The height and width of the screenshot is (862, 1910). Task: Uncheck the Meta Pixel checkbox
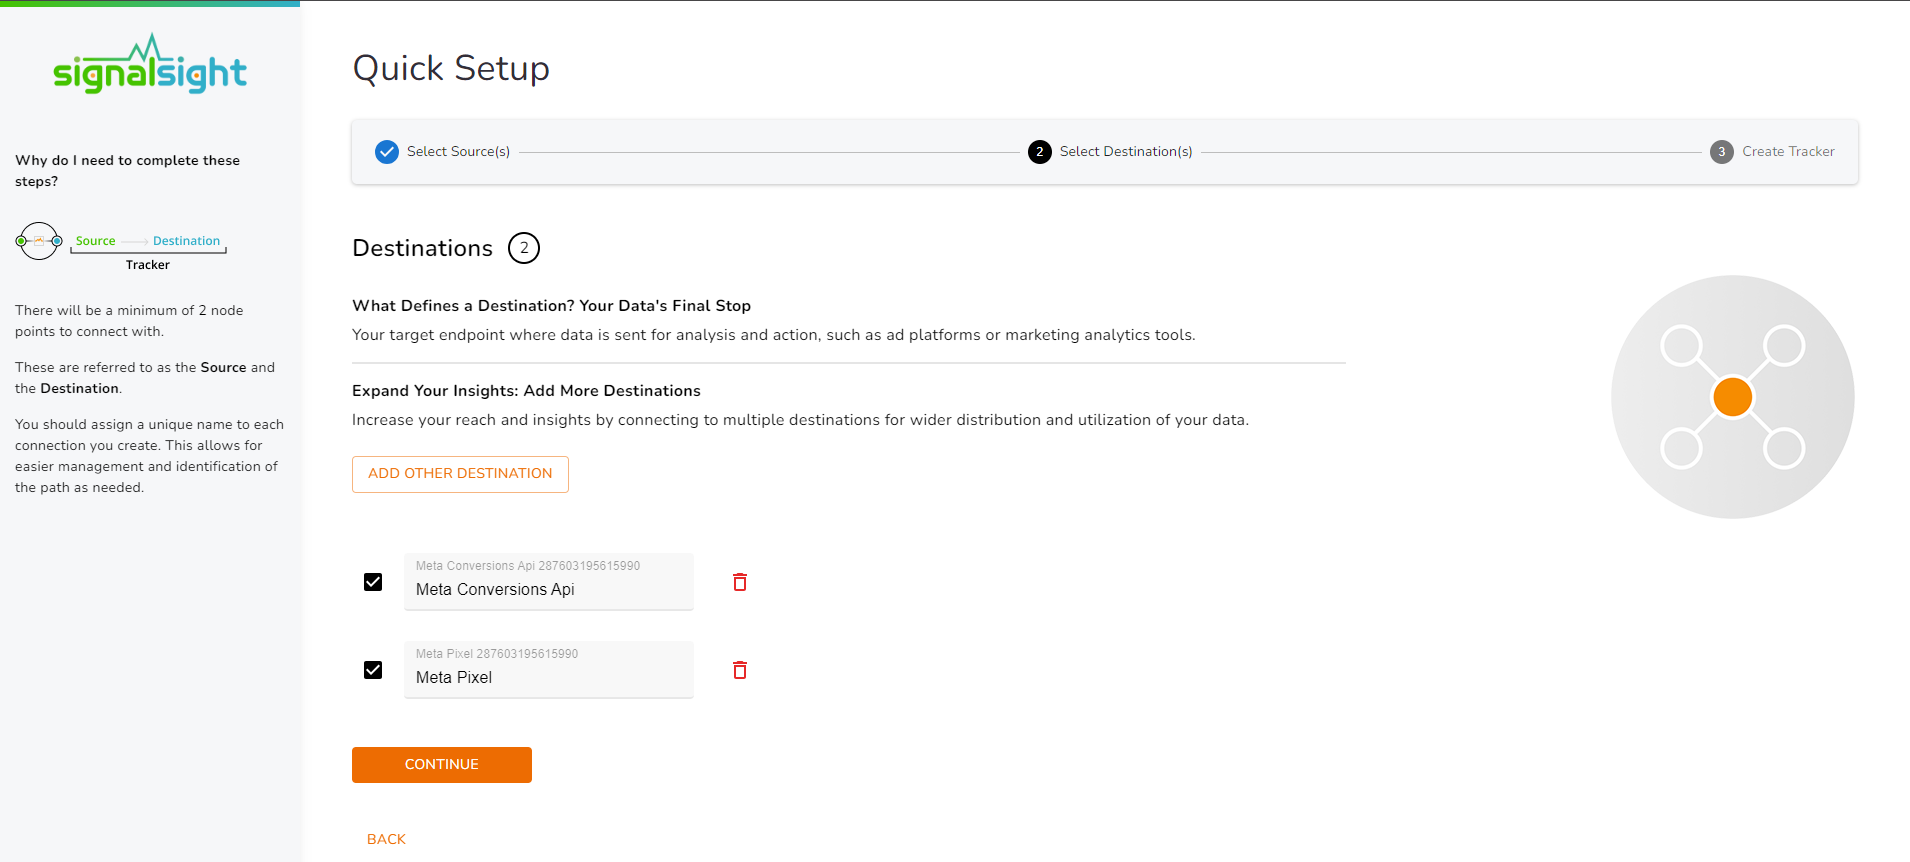coord(373,670)
